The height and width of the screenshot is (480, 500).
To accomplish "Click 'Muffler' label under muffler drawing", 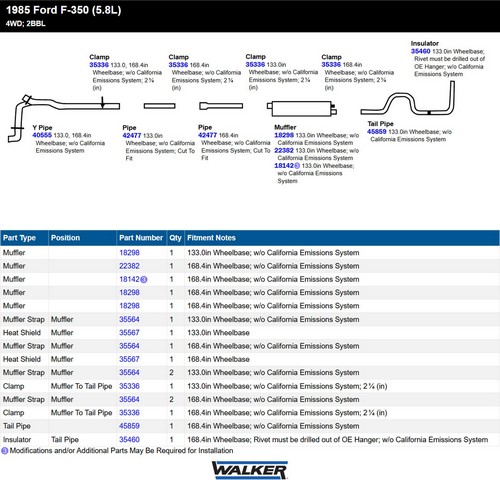I will (x=285, y=127).
